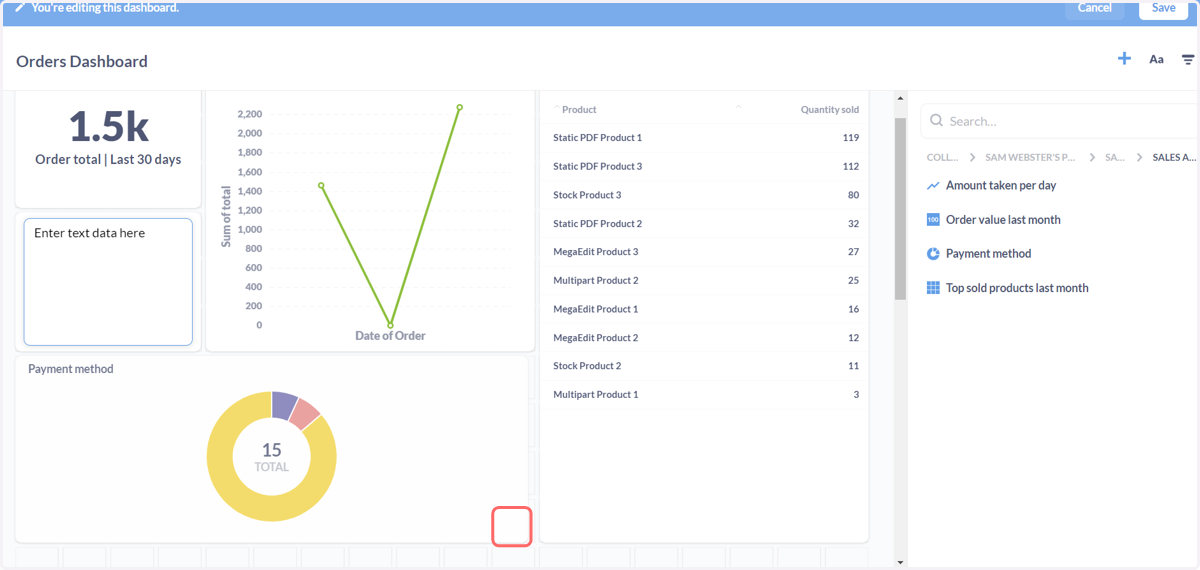
Task: Select the Static PDF Product 3 cell
Action: [598, 166]
